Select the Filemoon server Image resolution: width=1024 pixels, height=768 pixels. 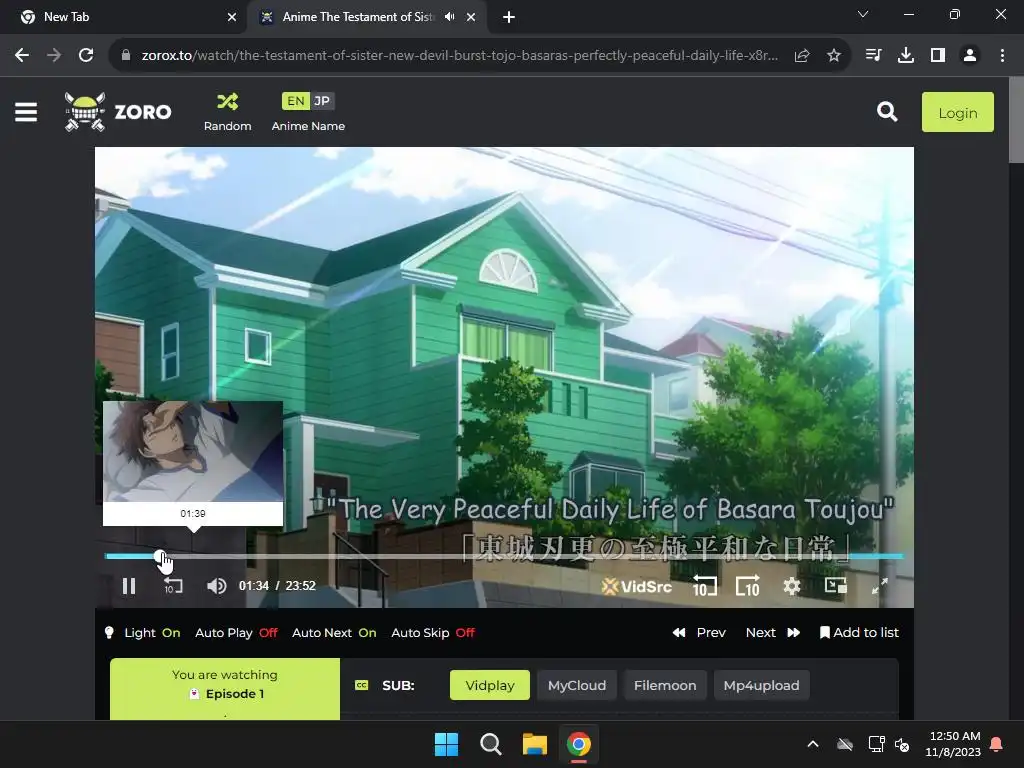tap(665, 686)
